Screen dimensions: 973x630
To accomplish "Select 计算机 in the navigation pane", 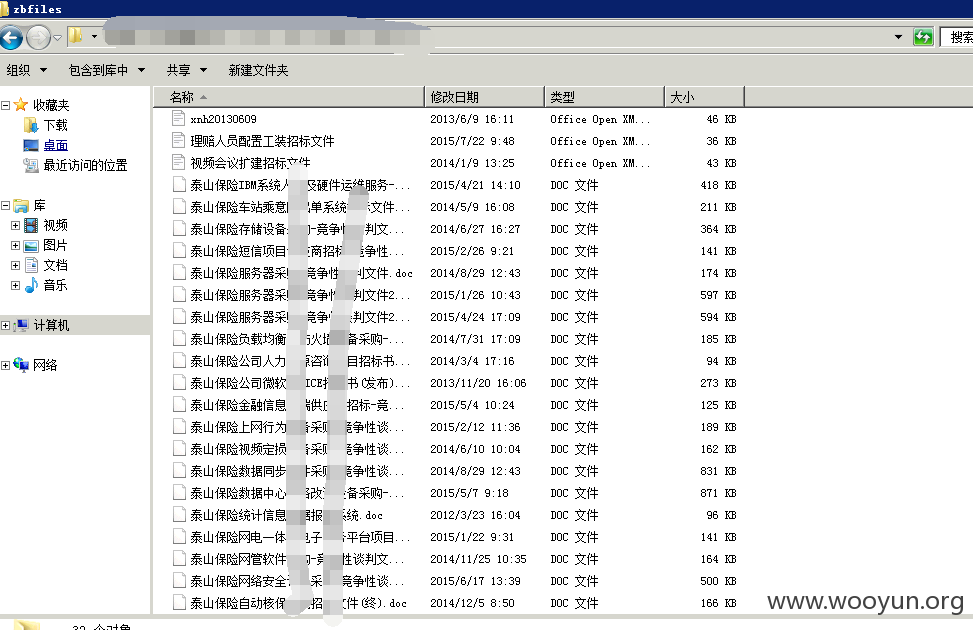I will tap(51, 325).
